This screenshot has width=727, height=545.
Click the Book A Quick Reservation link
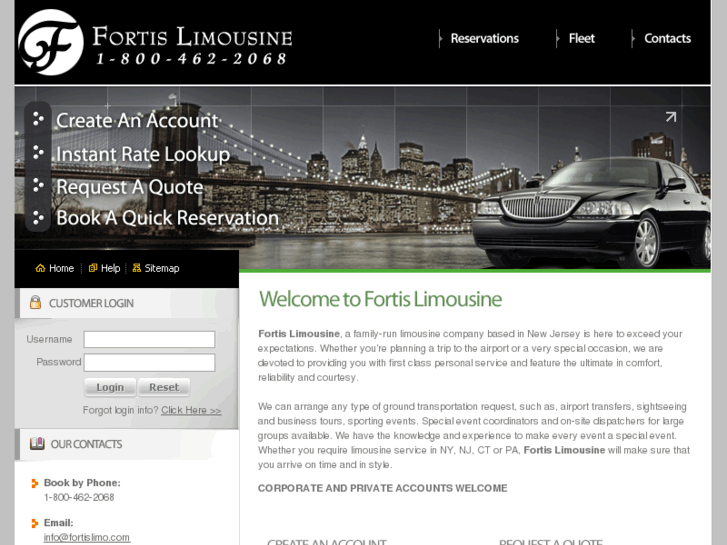click(x=167, y=218)
